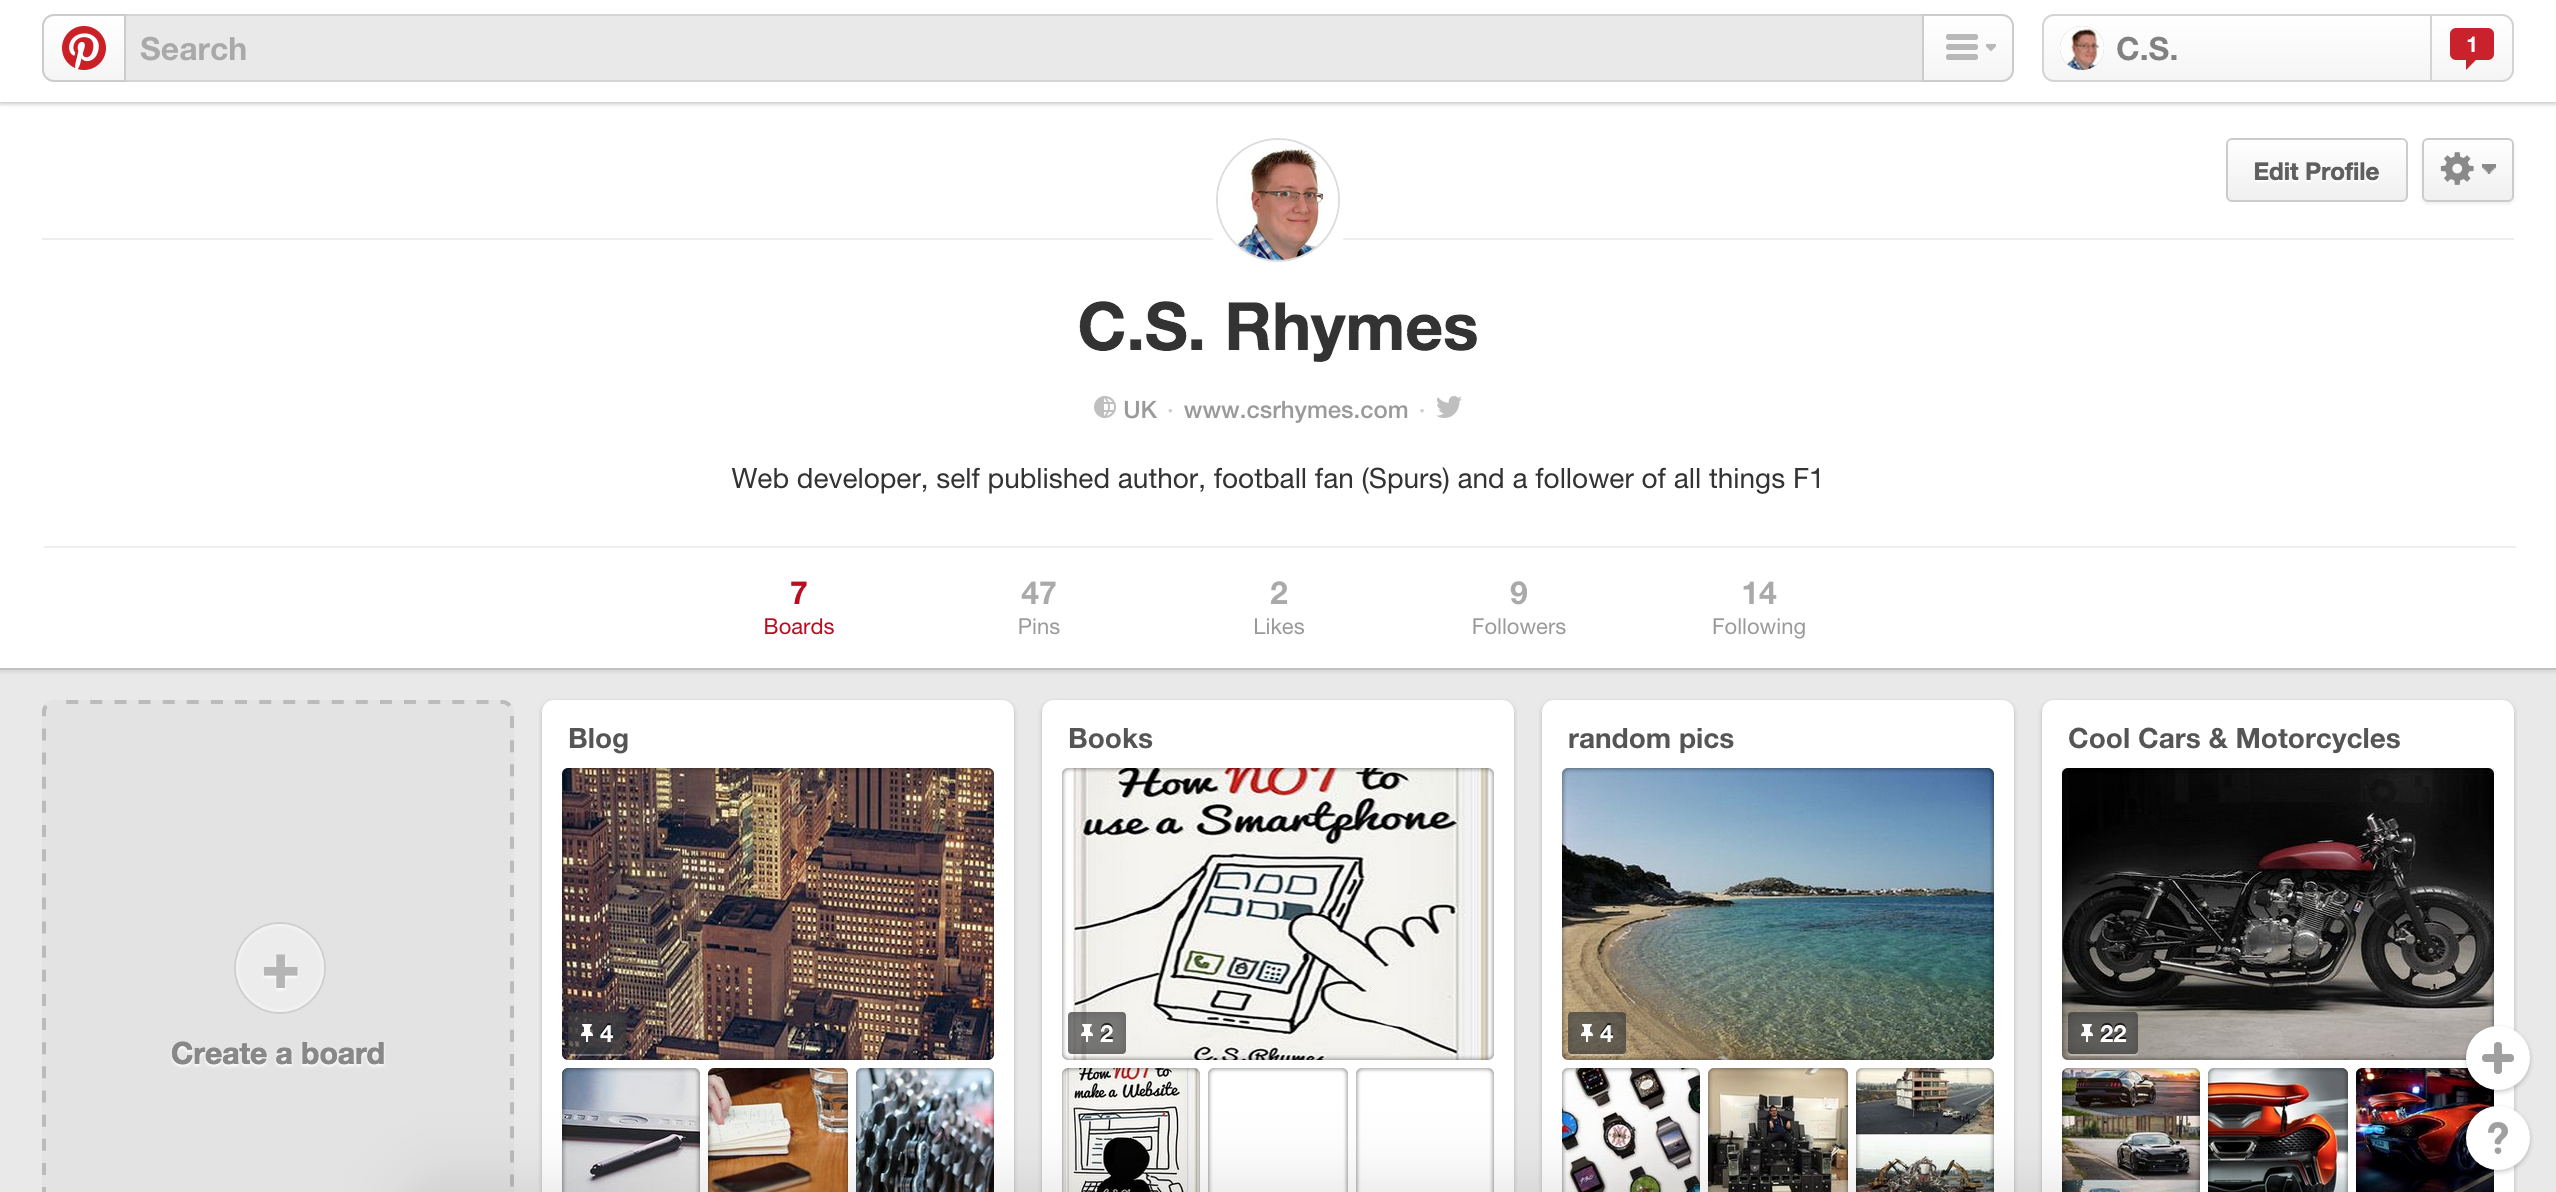Image resolution: width=2556 pixels, height=1192 pixels.
Task: Click Edit Profile button
Action: tap(2318, 170)
